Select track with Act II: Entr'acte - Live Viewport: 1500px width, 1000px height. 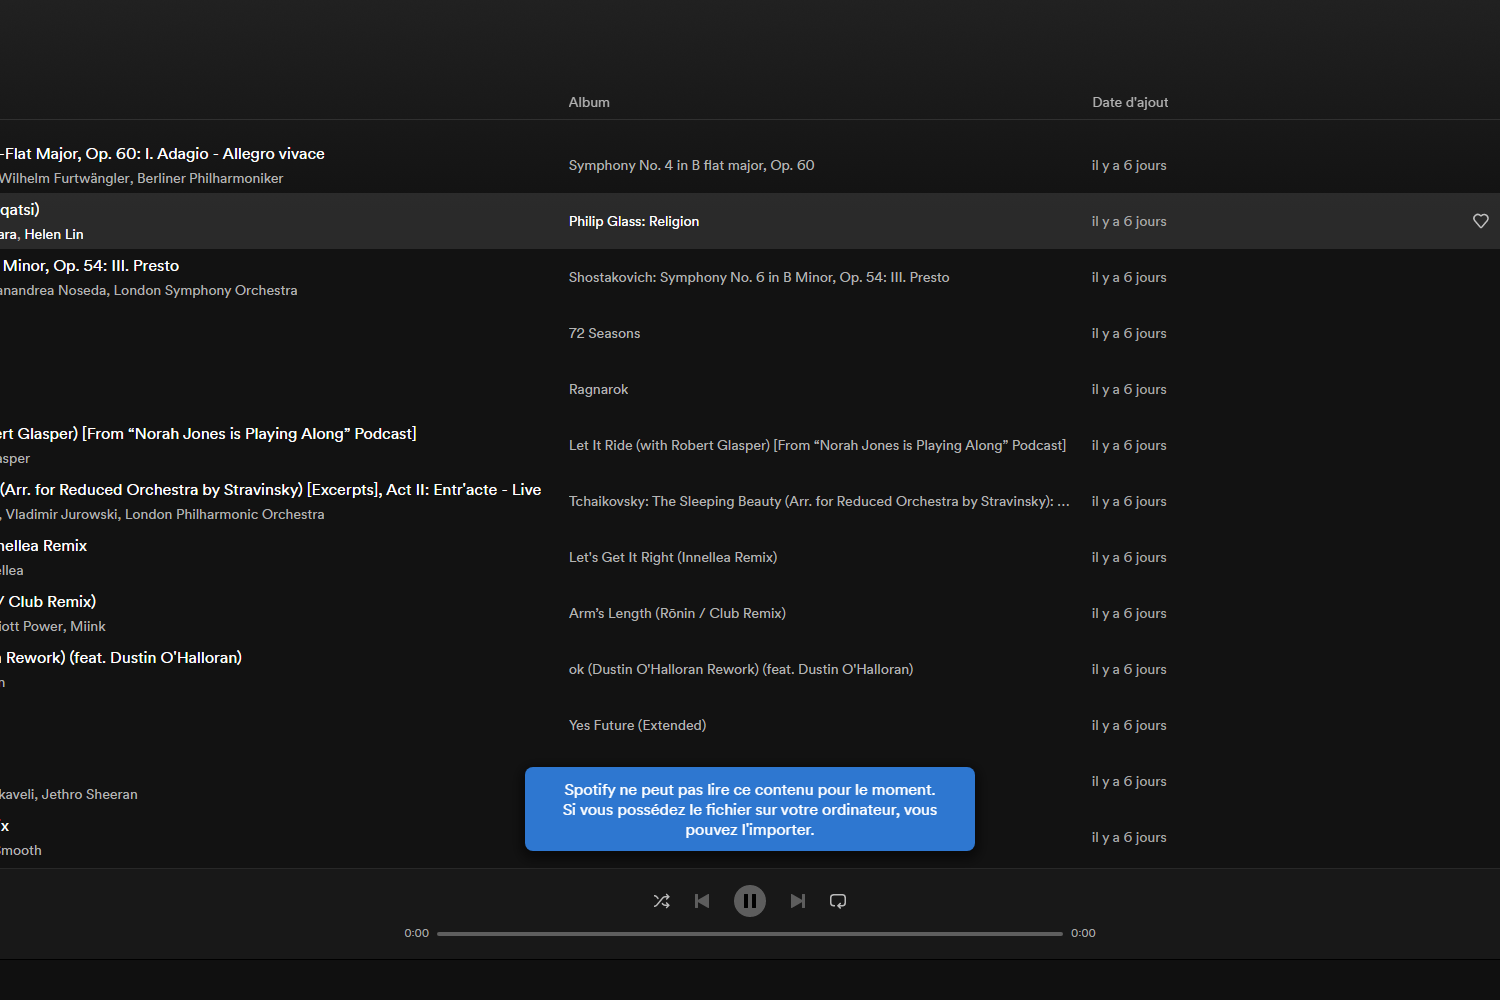(x=270, y=489)
